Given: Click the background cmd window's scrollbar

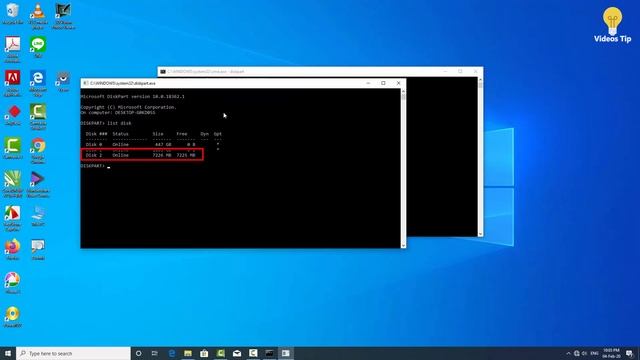Looking at the screenshot, I should (x=480, y=157).
